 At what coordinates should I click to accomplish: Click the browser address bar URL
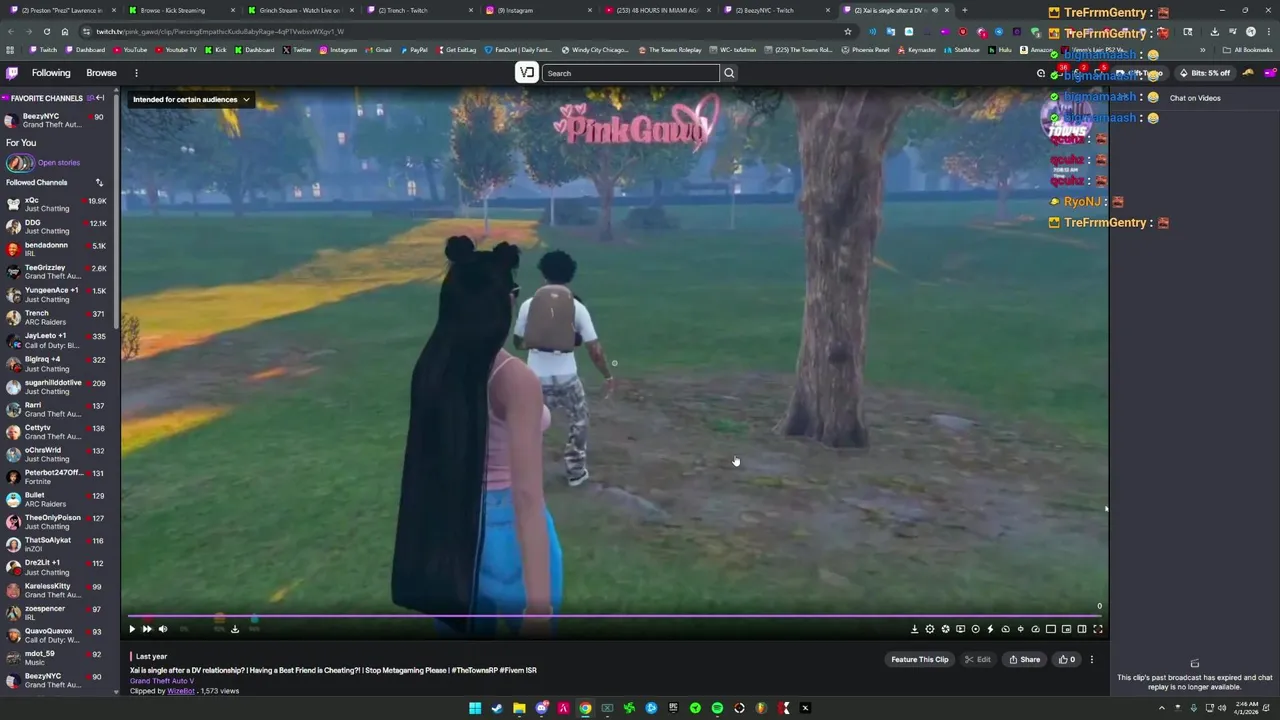220,31
